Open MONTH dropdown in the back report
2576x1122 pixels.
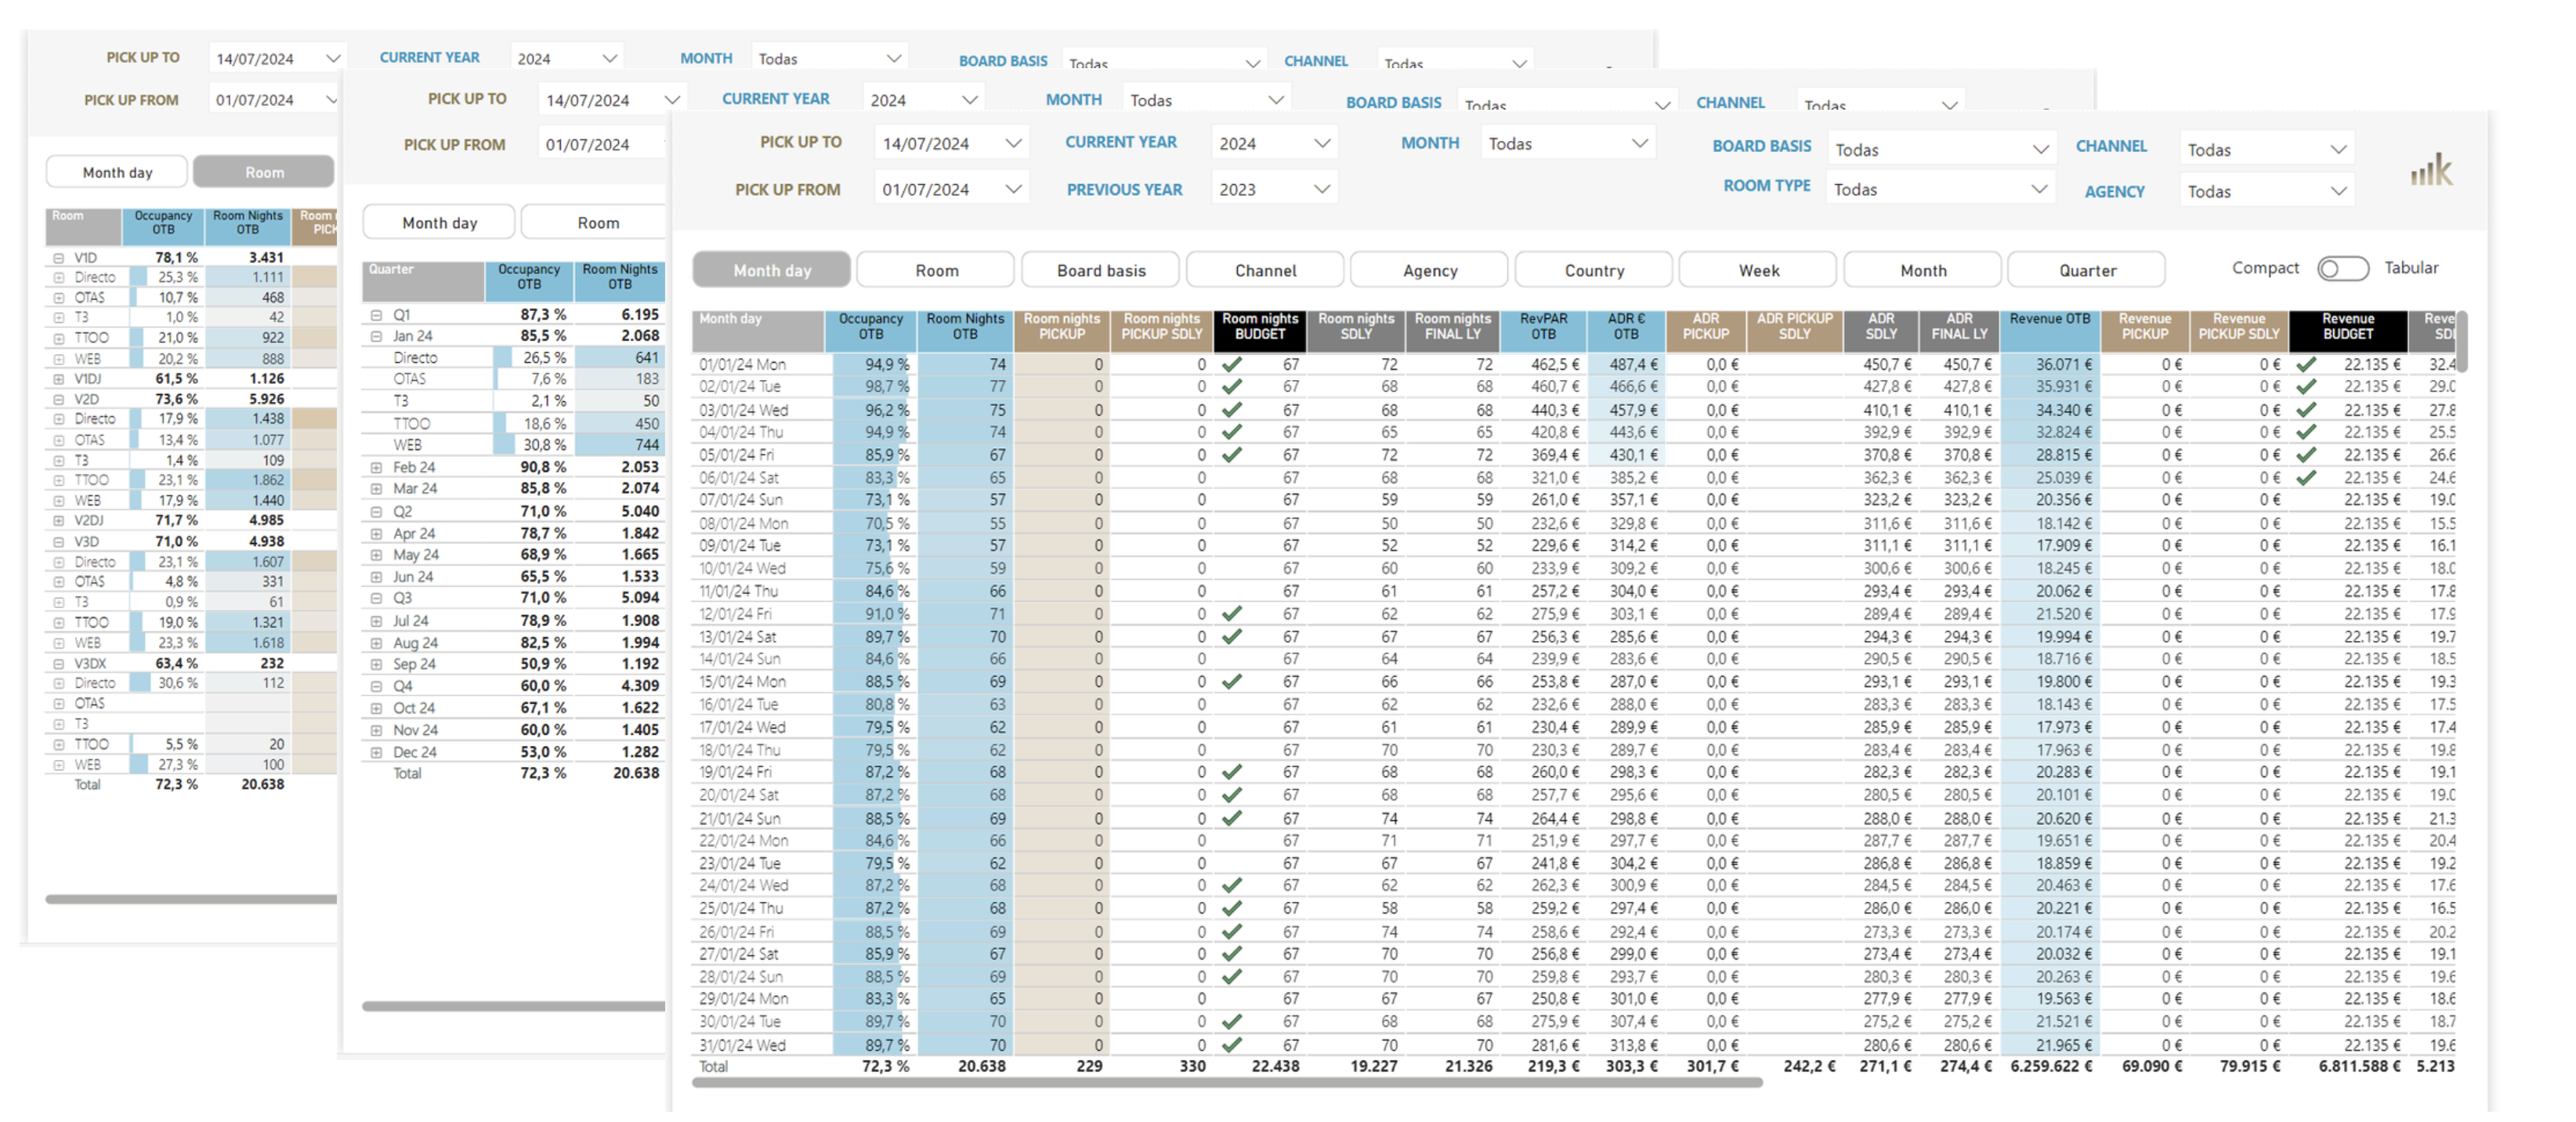829,59
